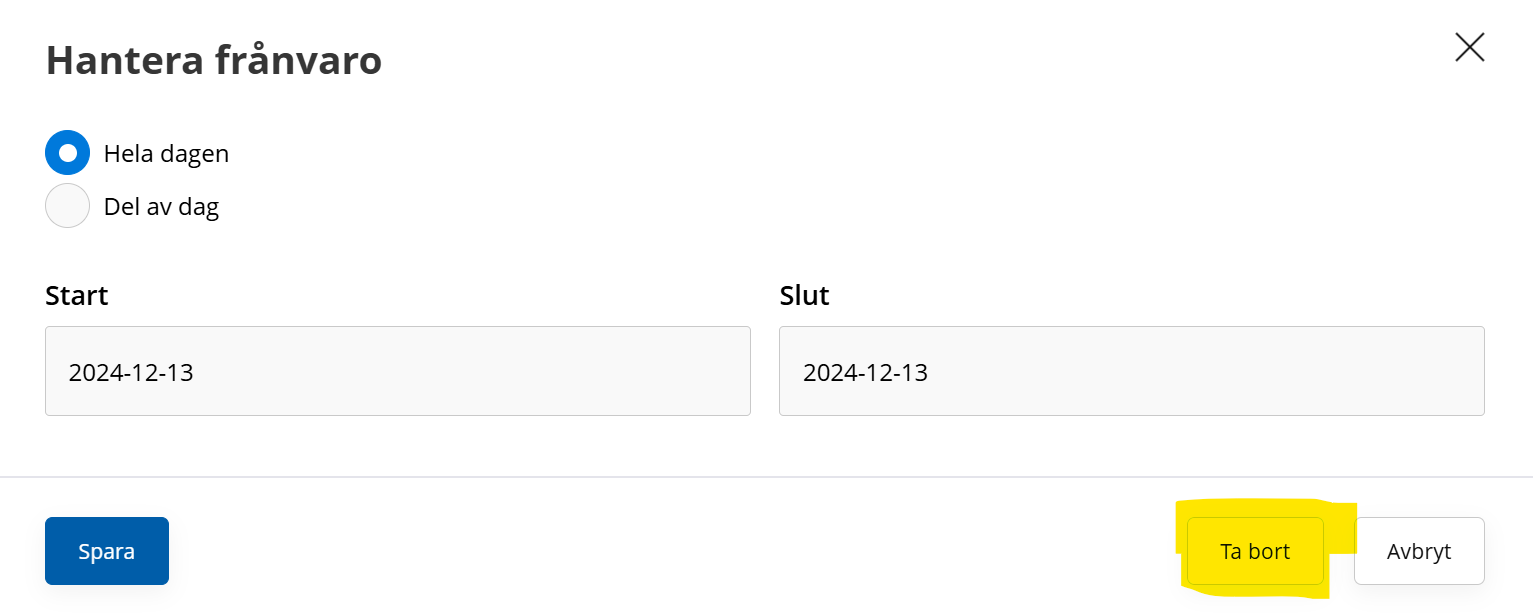
Task: Save absence with the Spara button
Action: click(x=107, y=551)
